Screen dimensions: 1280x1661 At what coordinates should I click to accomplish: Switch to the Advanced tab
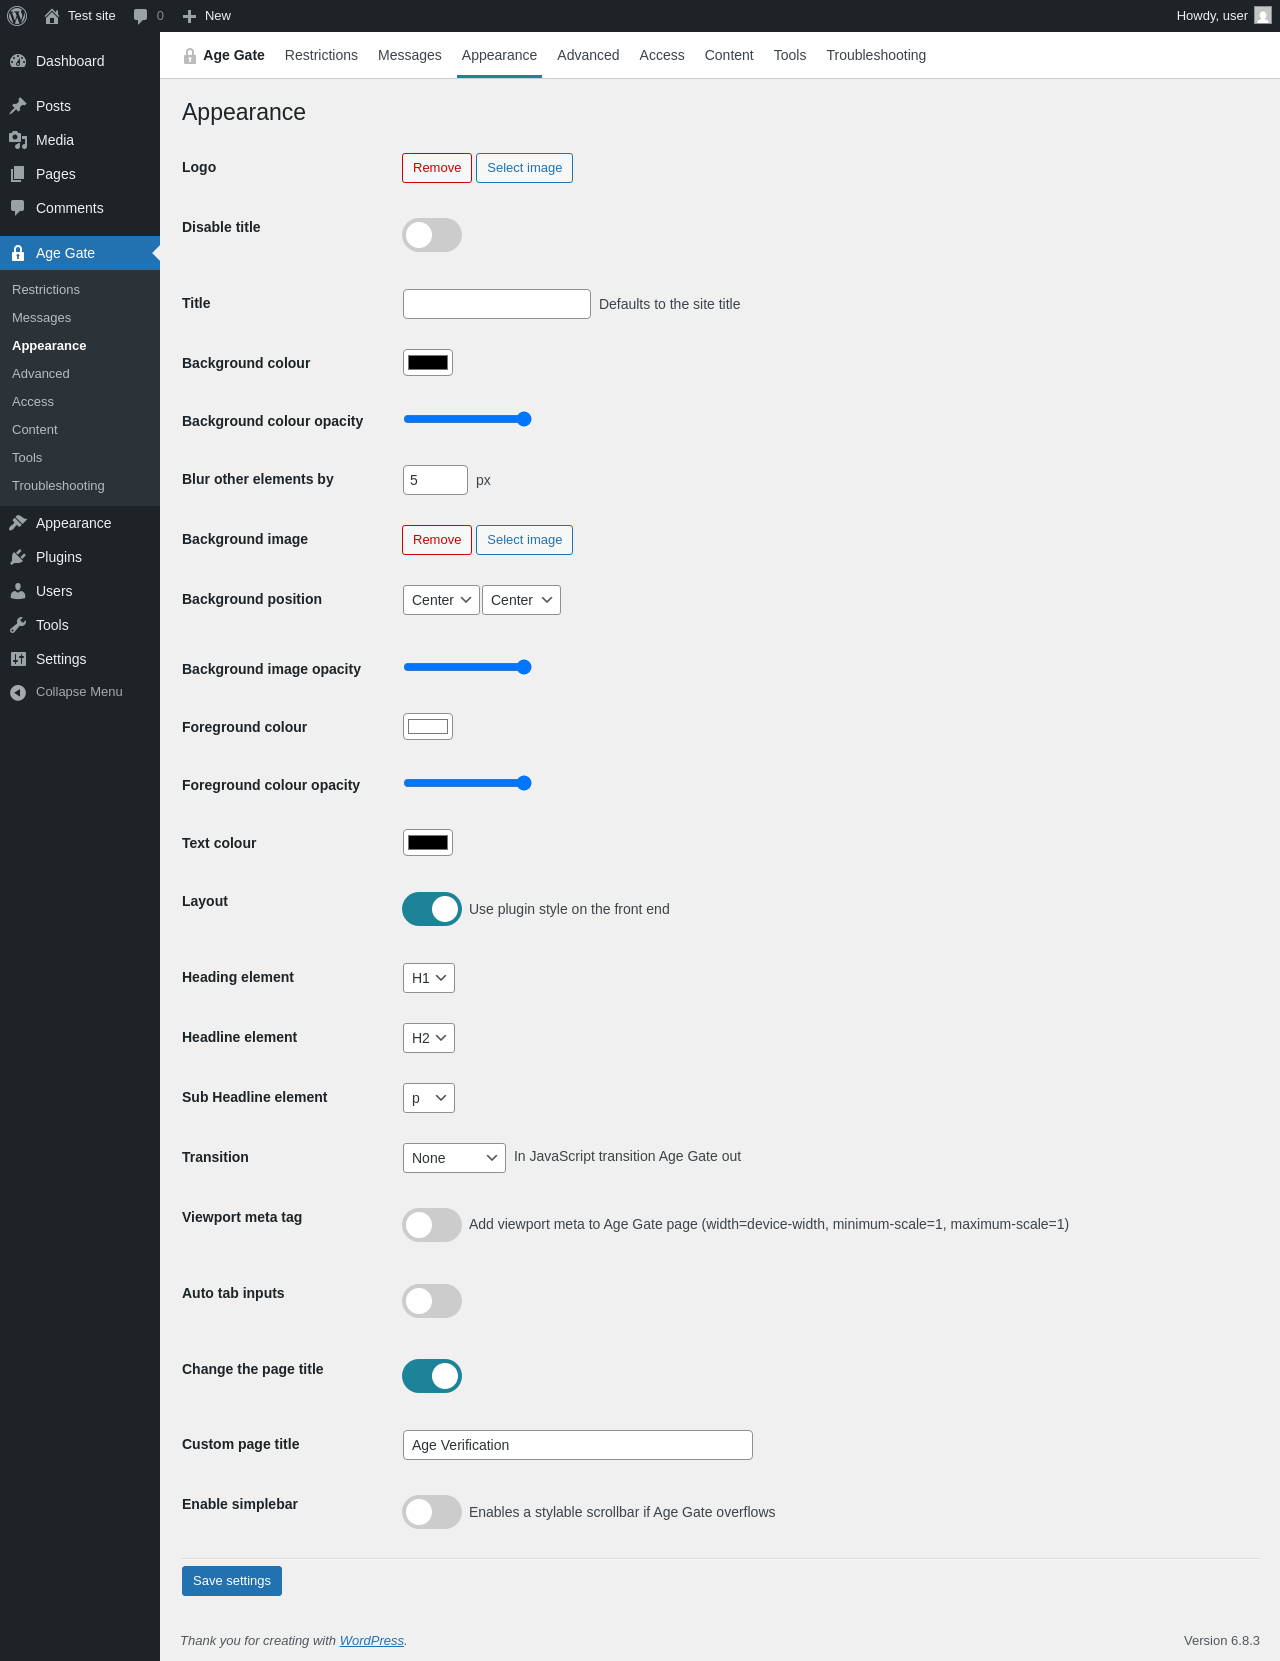point(588,55)
